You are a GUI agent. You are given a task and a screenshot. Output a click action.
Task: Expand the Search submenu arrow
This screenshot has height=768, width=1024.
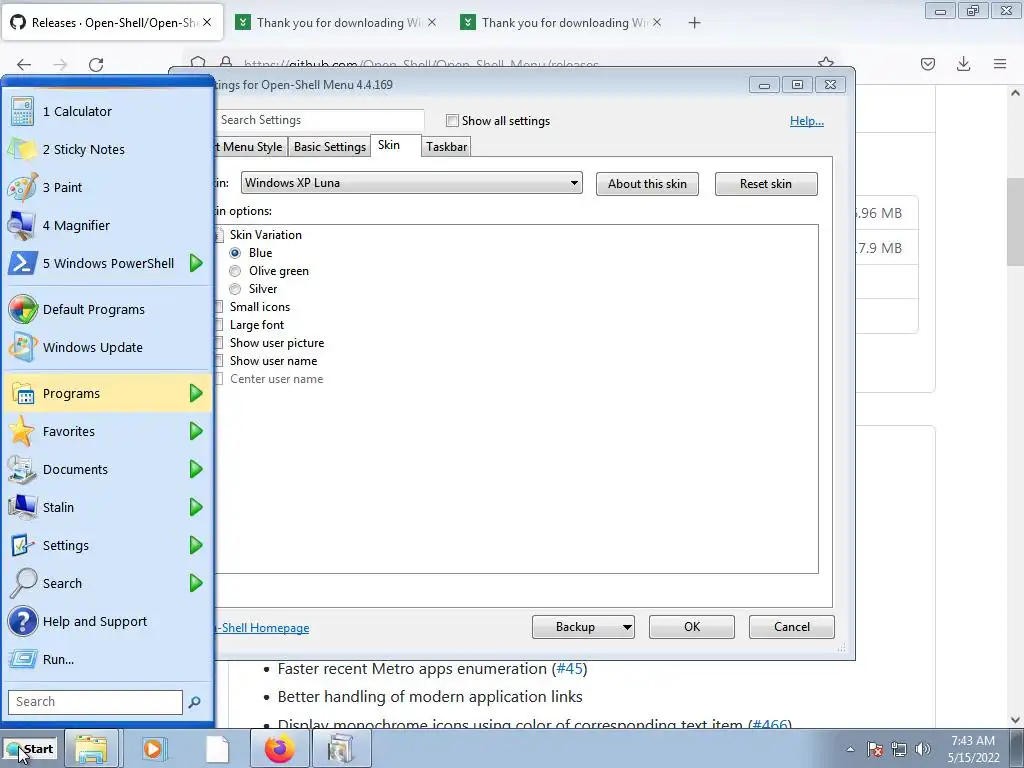point(196,583)
